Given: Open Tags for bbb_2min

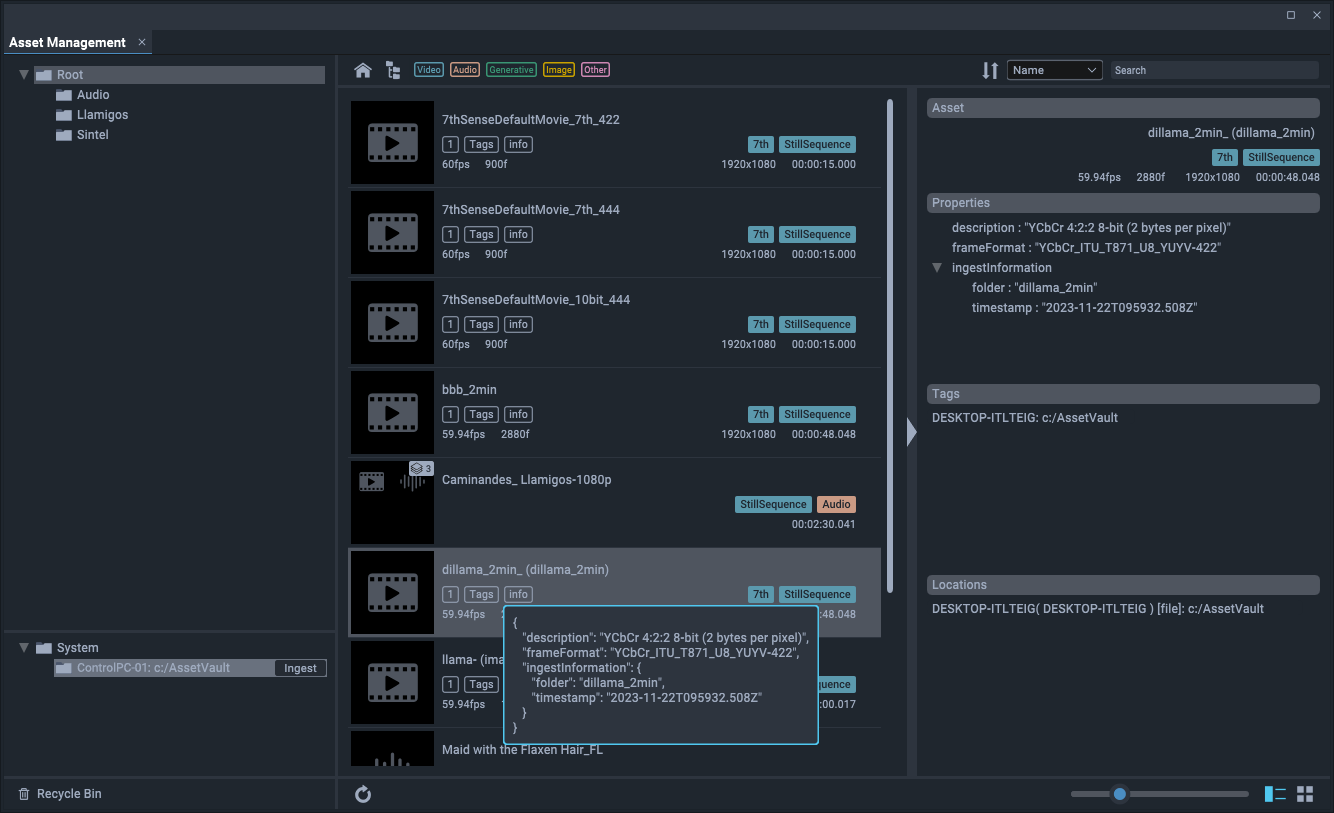Looking at the screenshot, I should (x=482, y=414).
